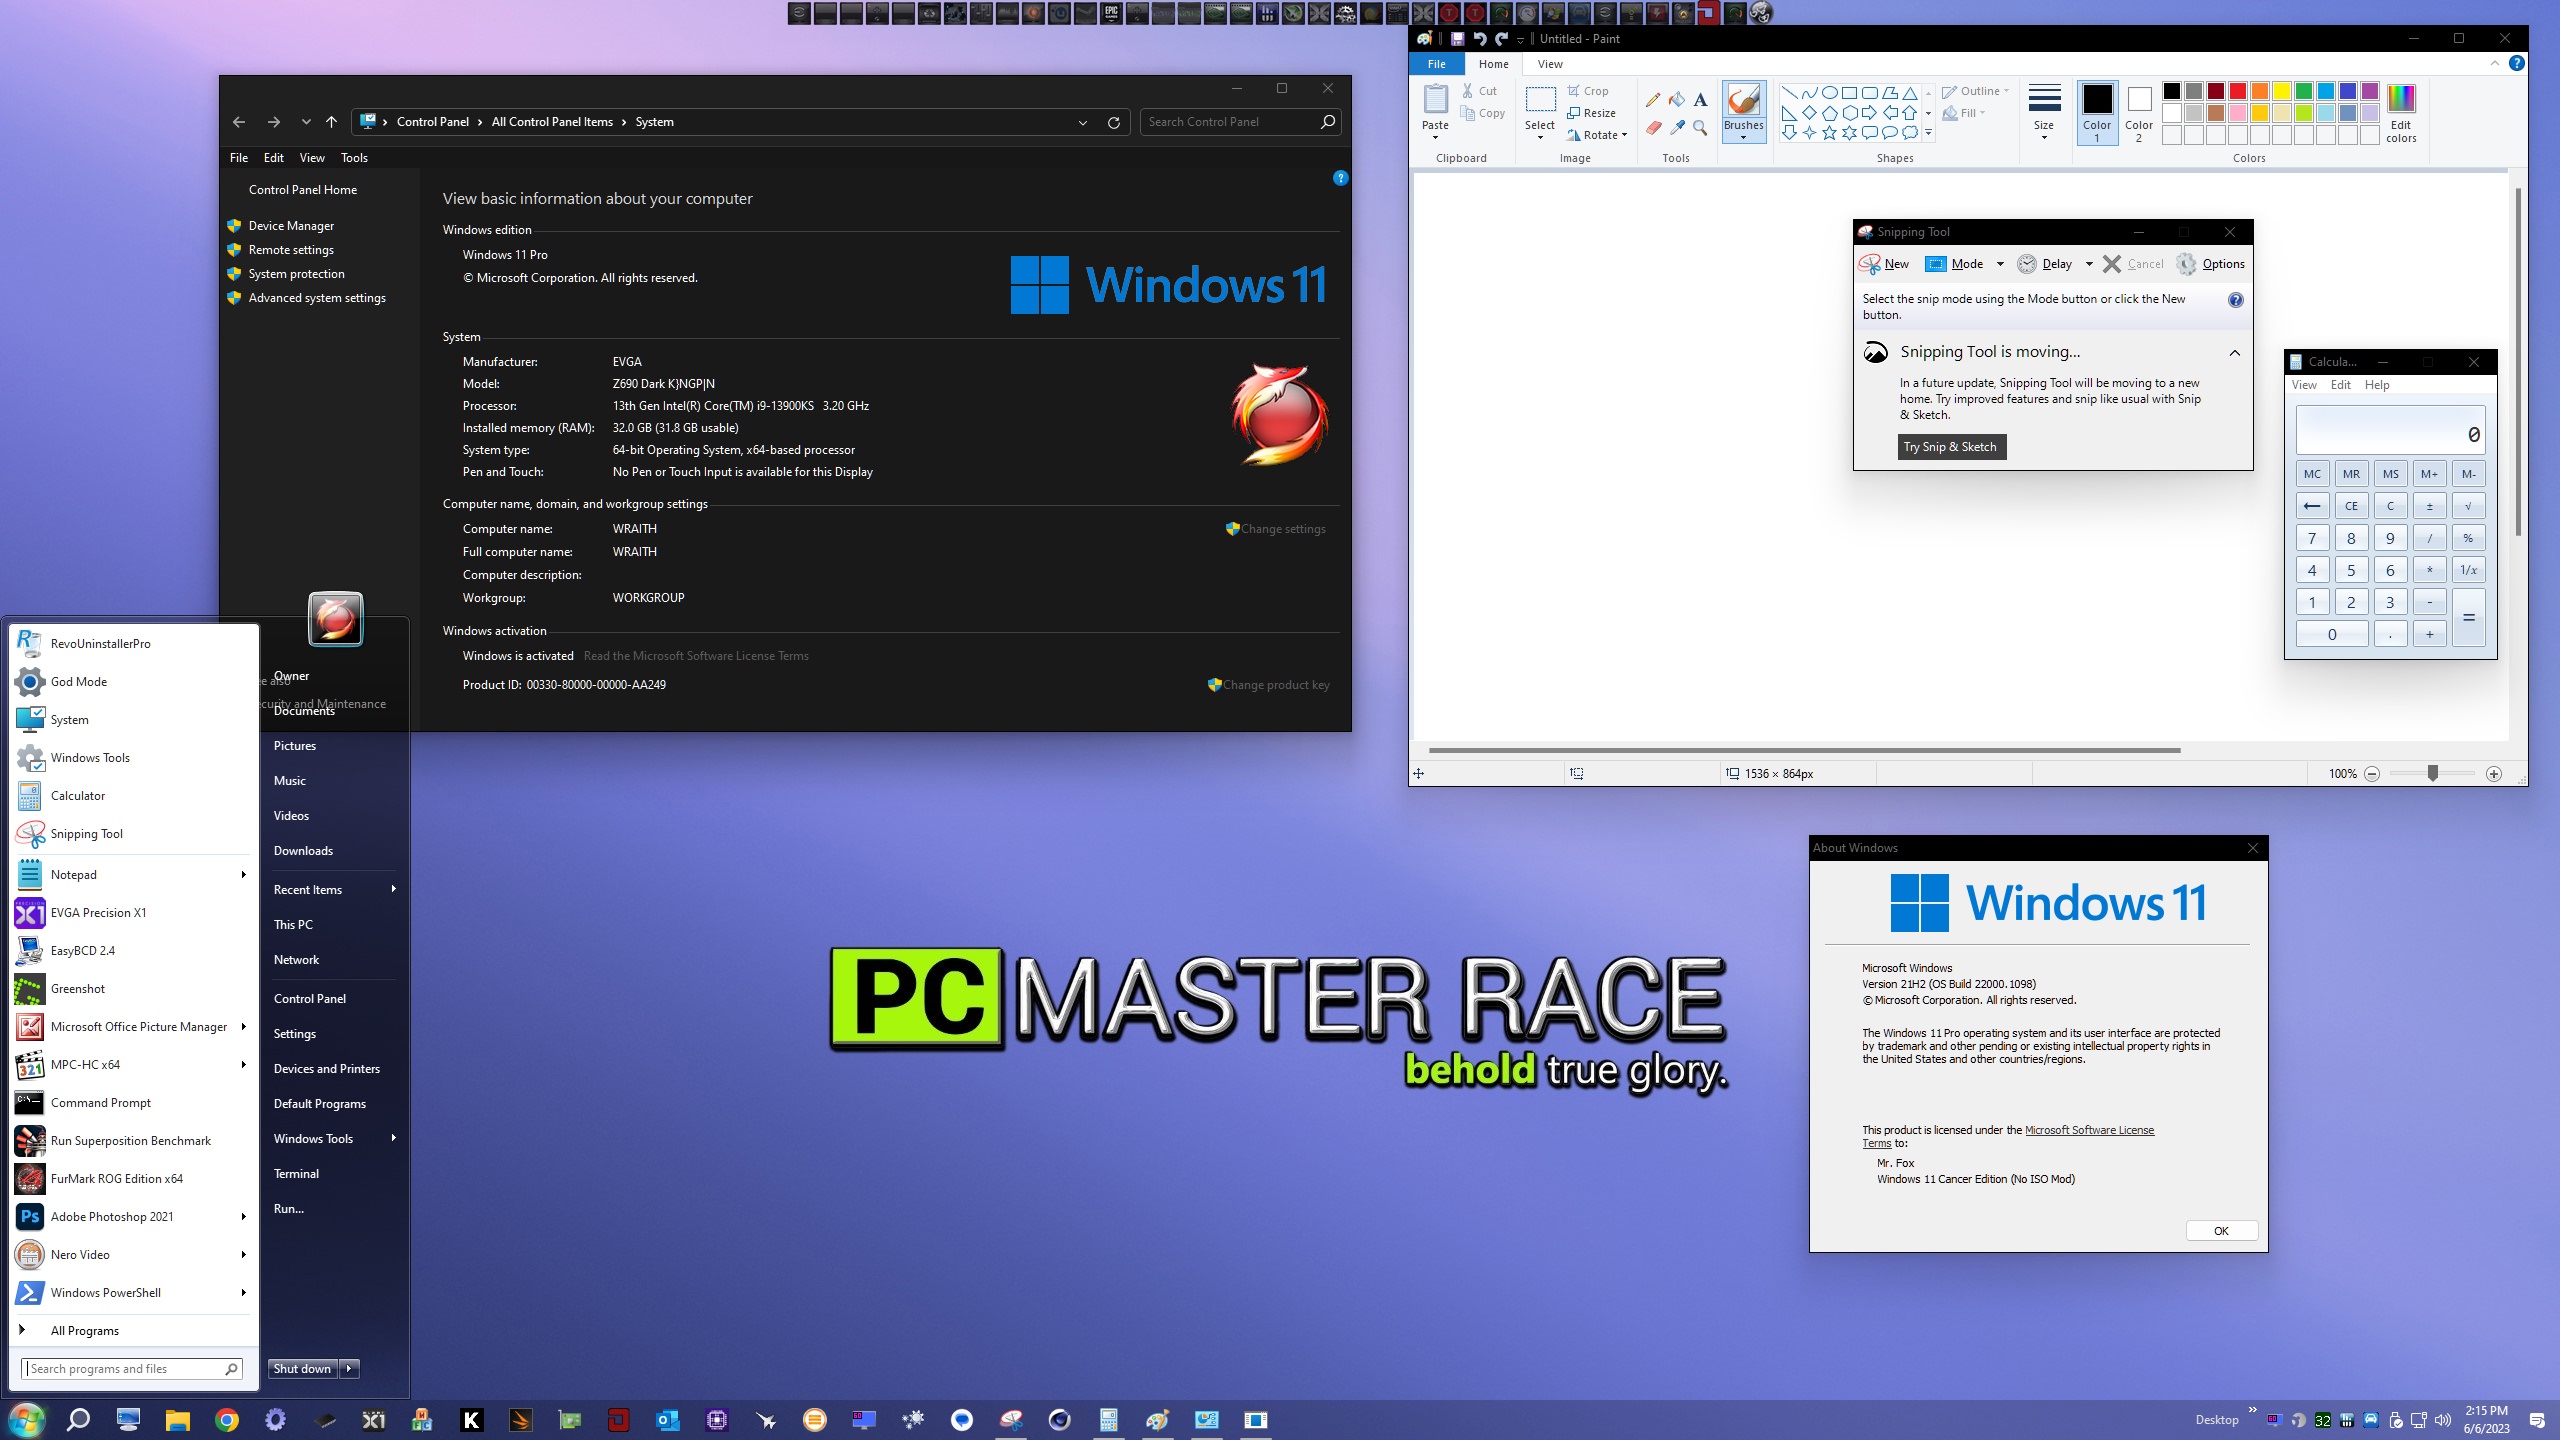Collapse the 'Snipping Tool is moving' notice
Screen dimensions: 2560x1440
pos(2235,353)
